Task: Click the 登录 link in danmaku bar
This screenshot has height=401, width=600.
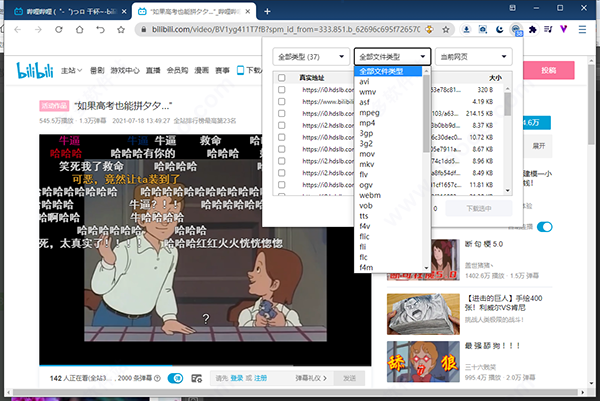Action: pyautogui.click(x=237, y=378)
